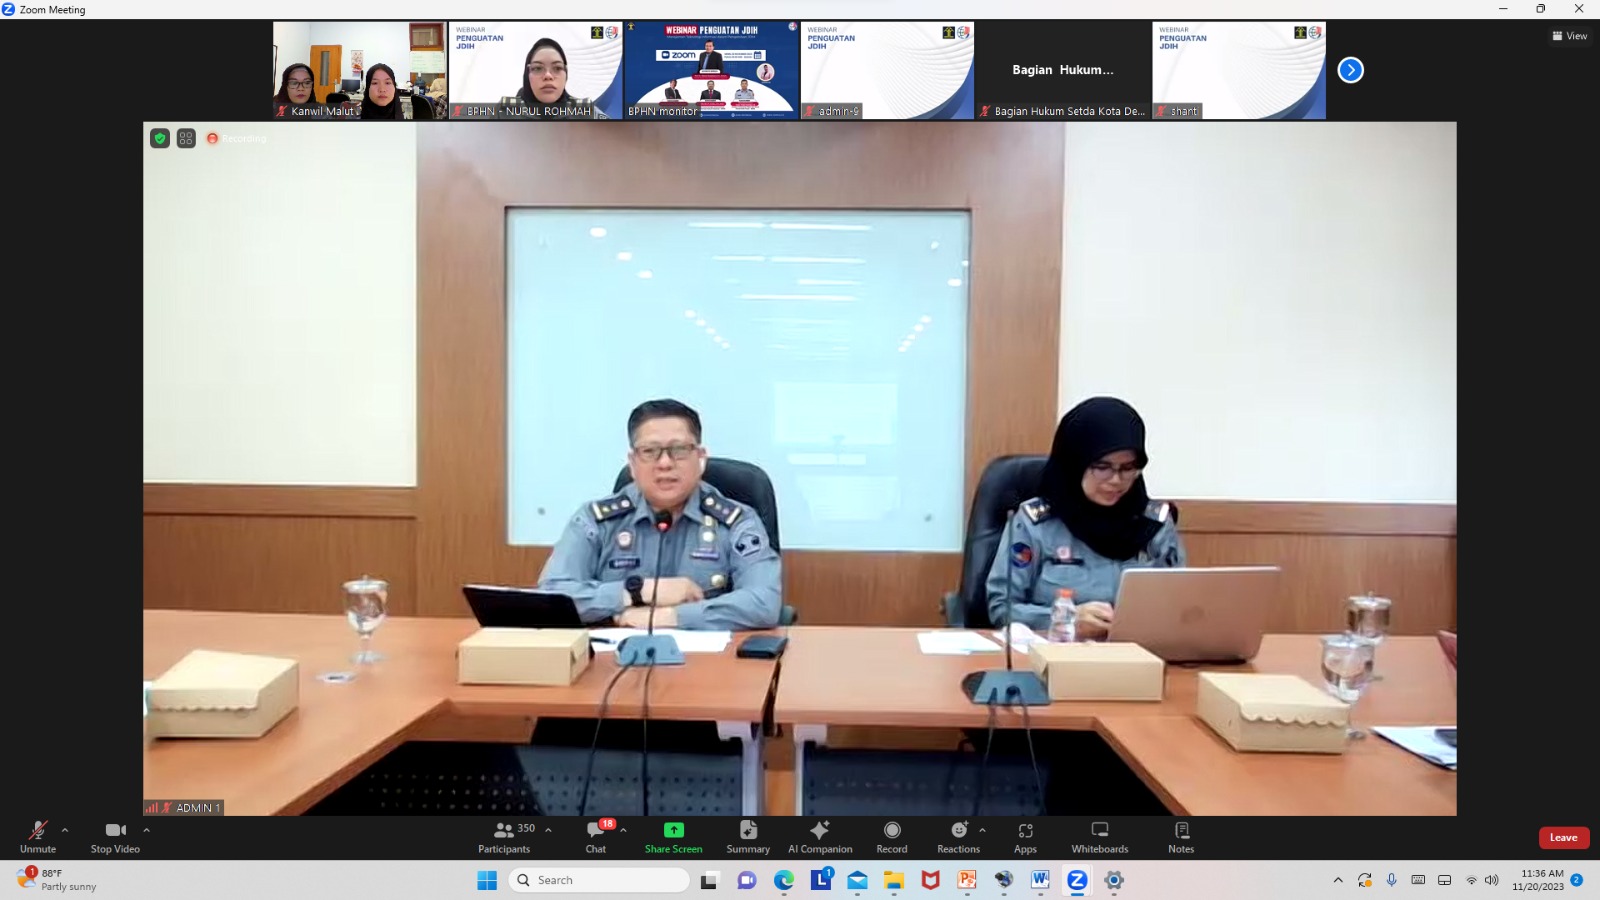The width and height of the screenshot is (1600, 900).
Task: Expand audio options arrow next to Unmute
Action: tap(65, 830)
